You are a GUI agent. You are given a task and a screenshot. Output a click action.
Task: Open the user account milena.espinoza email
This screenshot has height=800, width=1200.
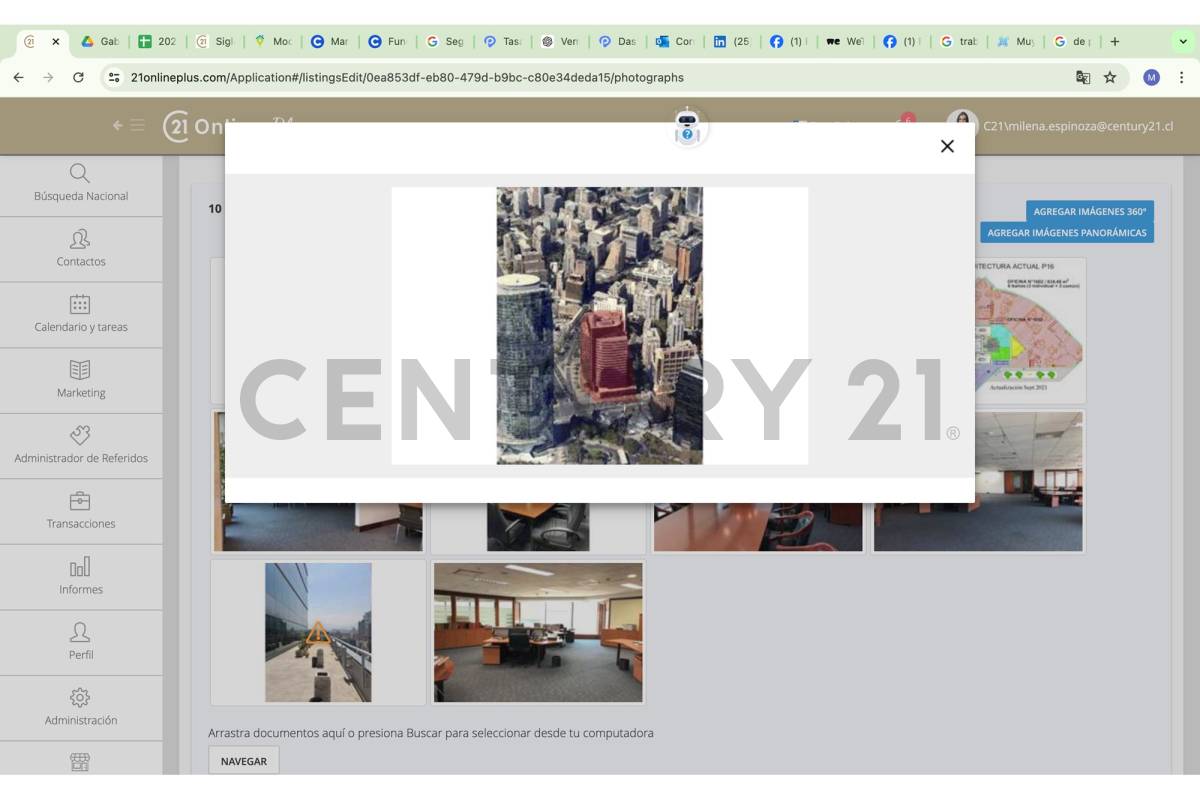[x=1078, y=126]
